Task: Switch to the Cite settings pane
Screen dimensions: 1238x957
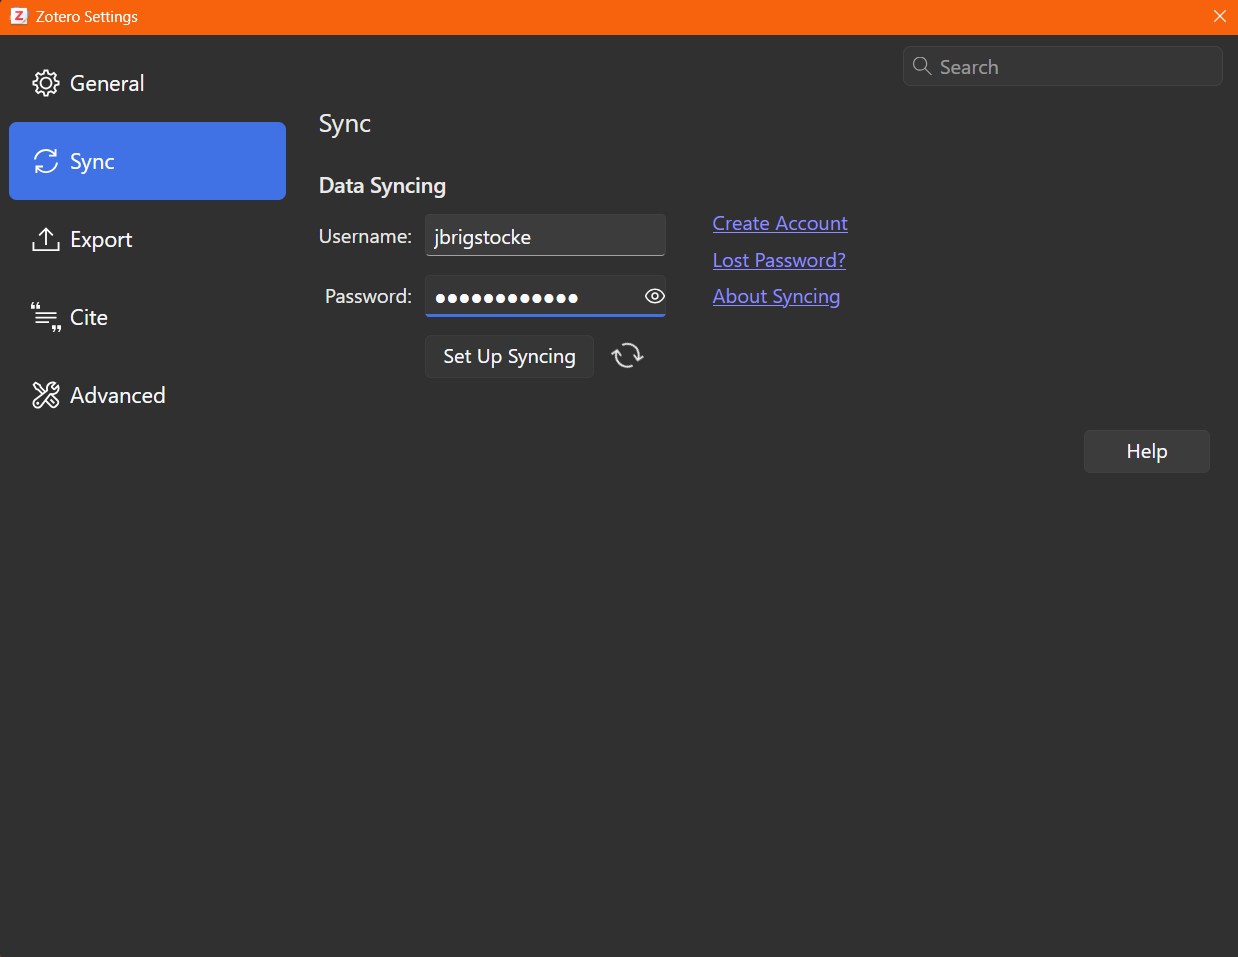Action: [x=147, y=317]
